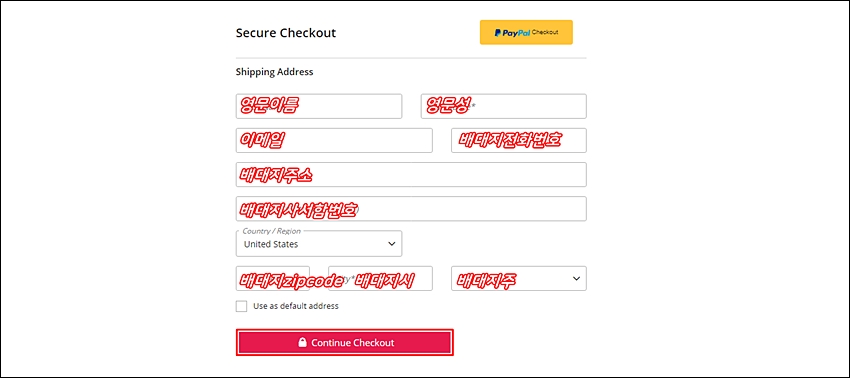Tick the Use as default address checkbox
Screen dimensions: 850x378
point(241,306)
